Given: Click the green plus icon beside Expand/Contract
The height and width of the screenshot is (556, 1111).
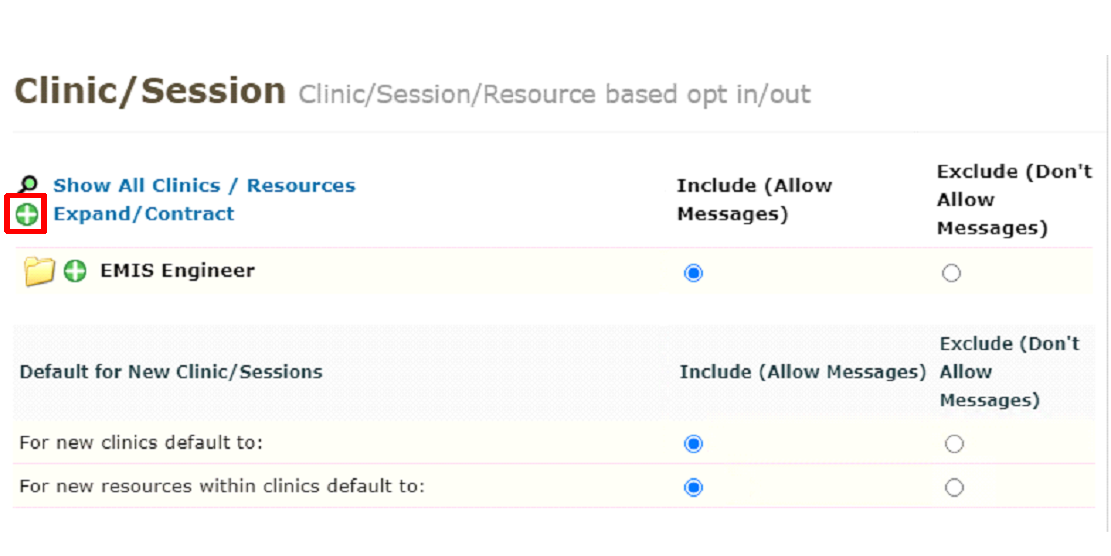Looking at the screenshot, I should (x=27, y=214).
